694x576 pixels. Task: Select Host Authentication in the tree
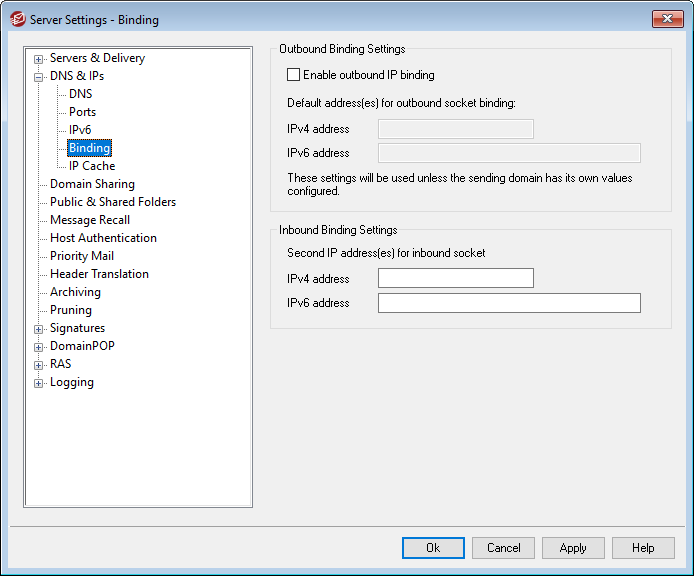pos(103,238)
